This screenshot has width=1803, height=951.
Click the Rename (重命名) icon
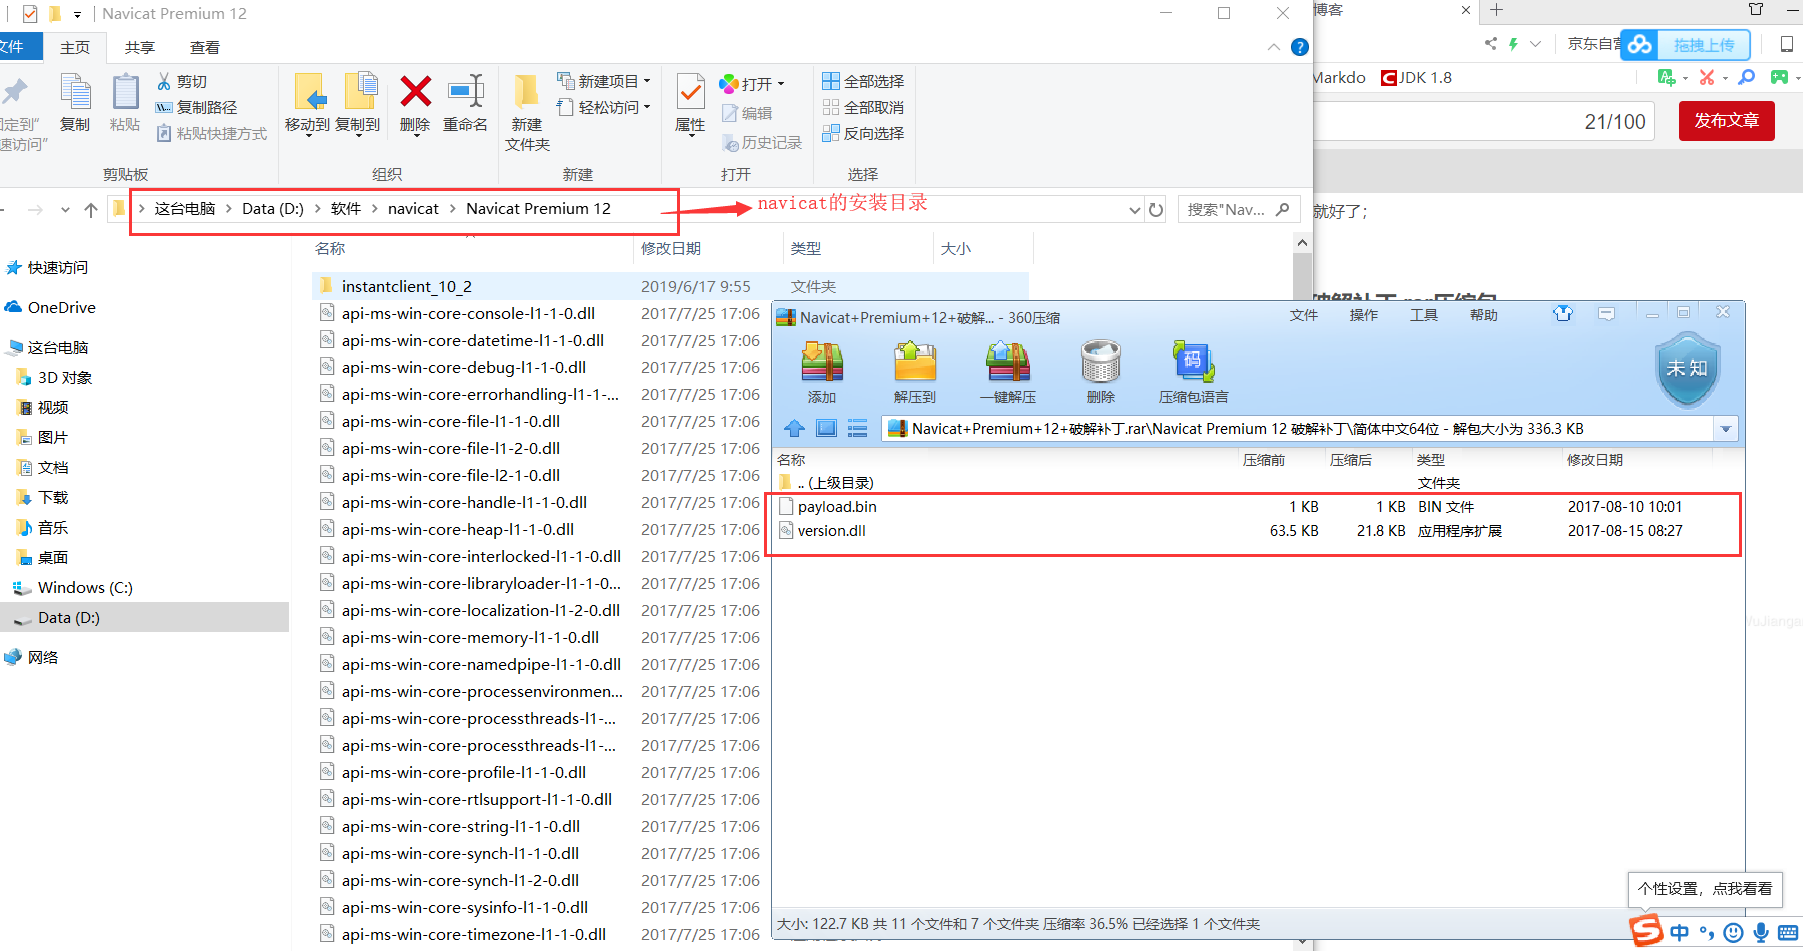(466, 92)
